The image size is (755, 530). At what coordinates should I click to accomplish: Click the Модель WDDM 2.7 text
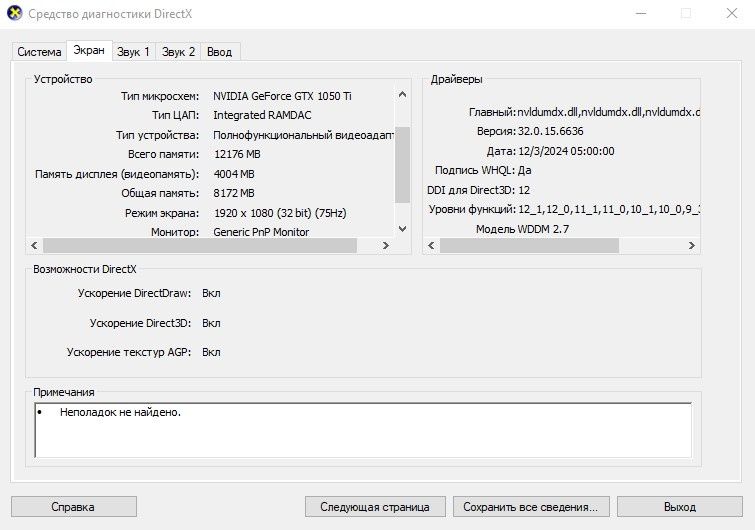[522, 229]
